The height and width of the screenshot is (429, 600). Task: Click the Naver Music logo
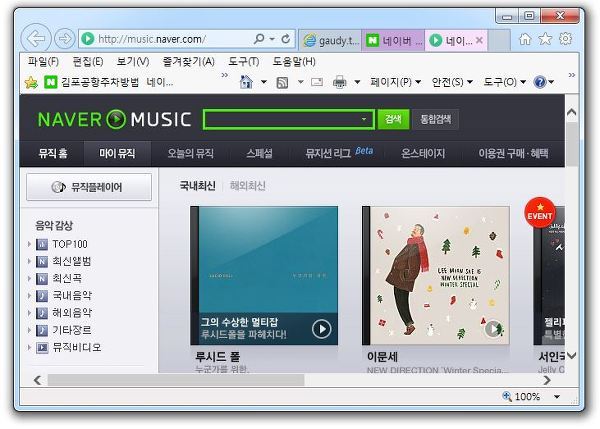click(x=114, y=119)
